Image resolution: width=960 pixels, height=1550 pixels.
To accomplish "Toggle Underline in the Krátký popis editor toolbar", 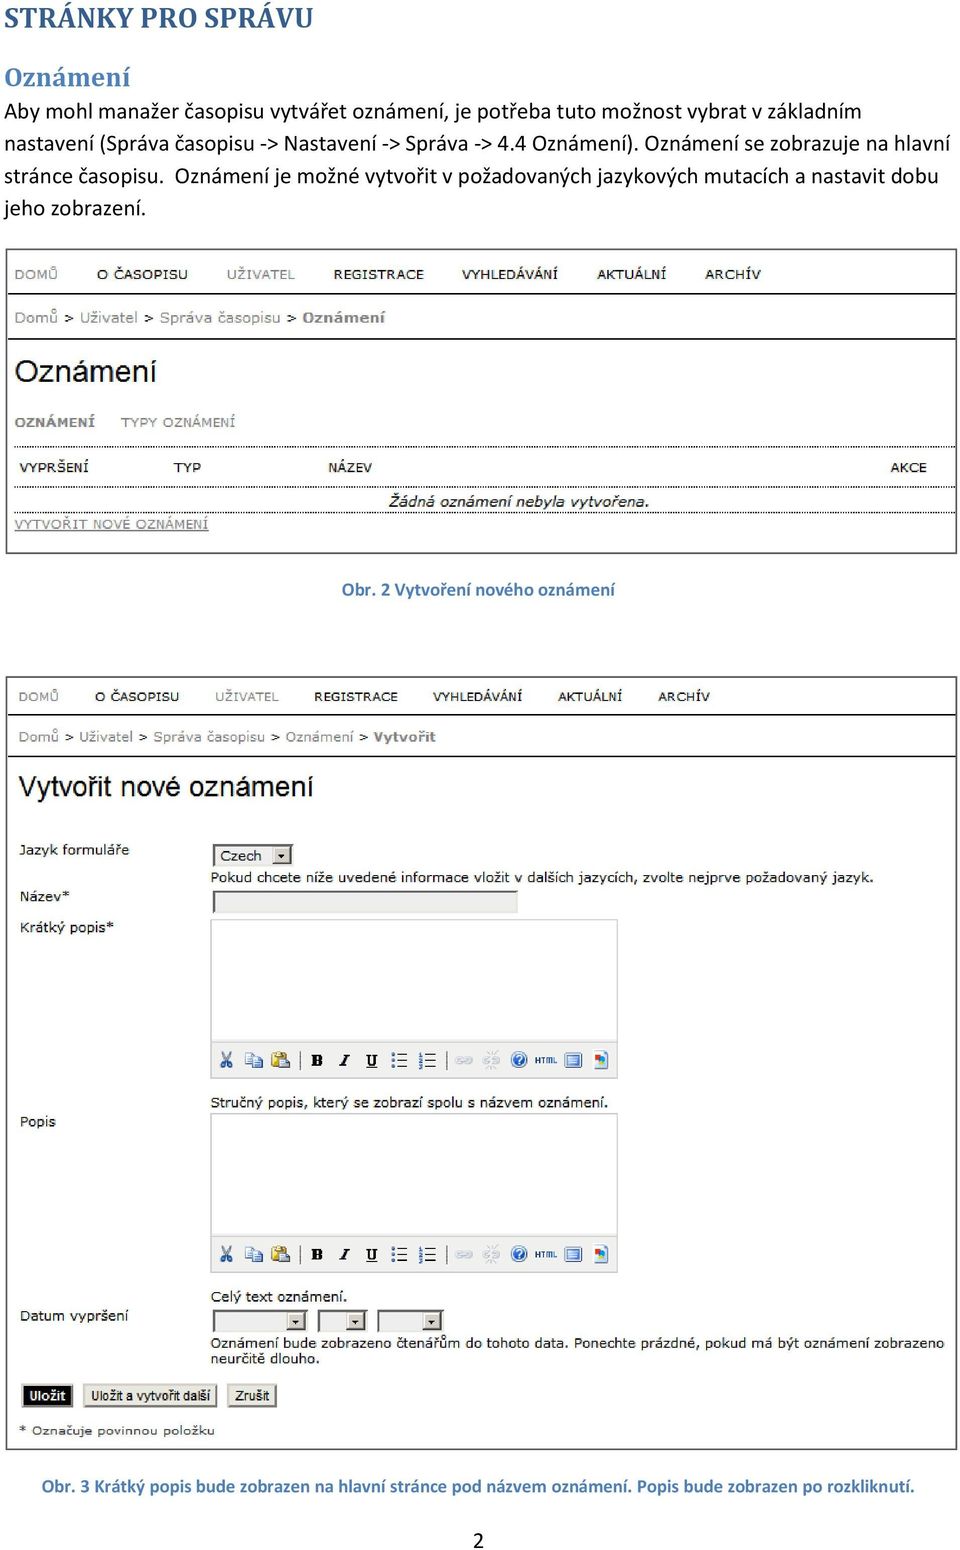I will click(x=371, y=1060).
